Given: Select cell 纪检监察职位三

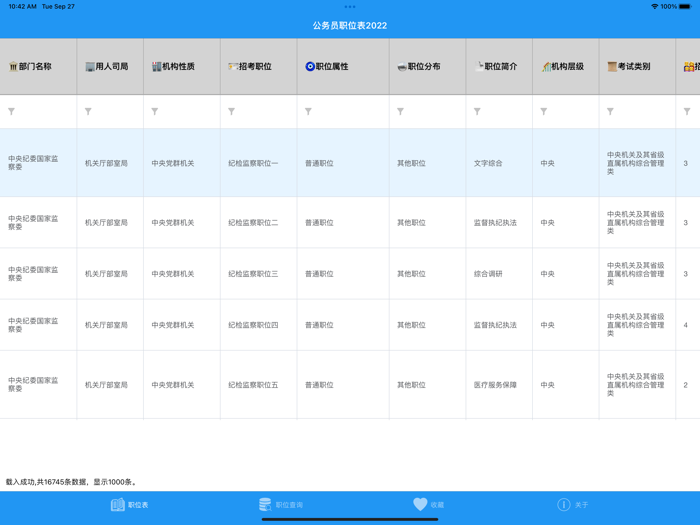Looking at the screenshot, I should point(253,274).
